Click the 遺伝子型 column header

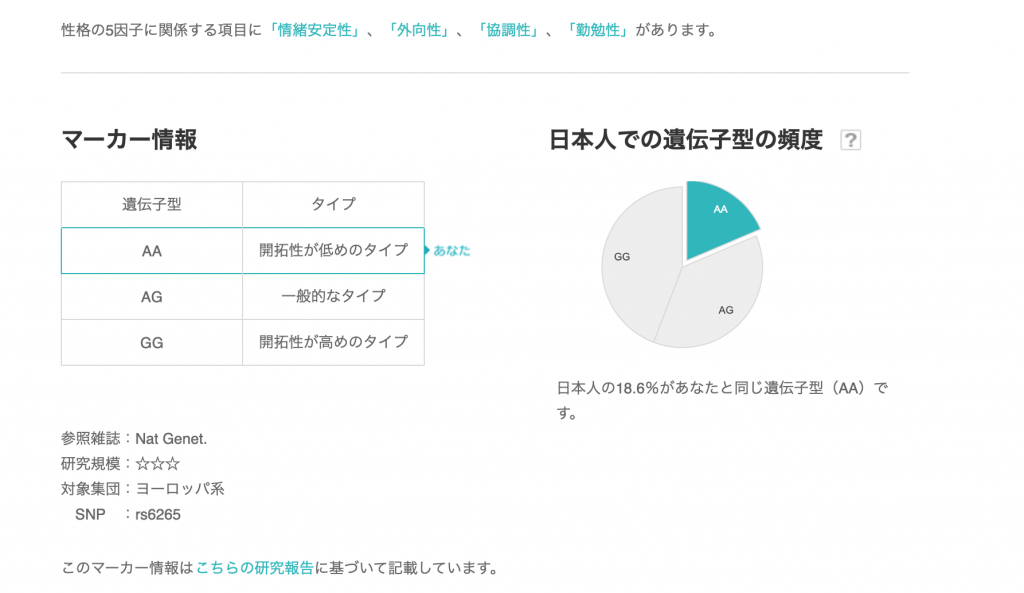tap(152, 204)
